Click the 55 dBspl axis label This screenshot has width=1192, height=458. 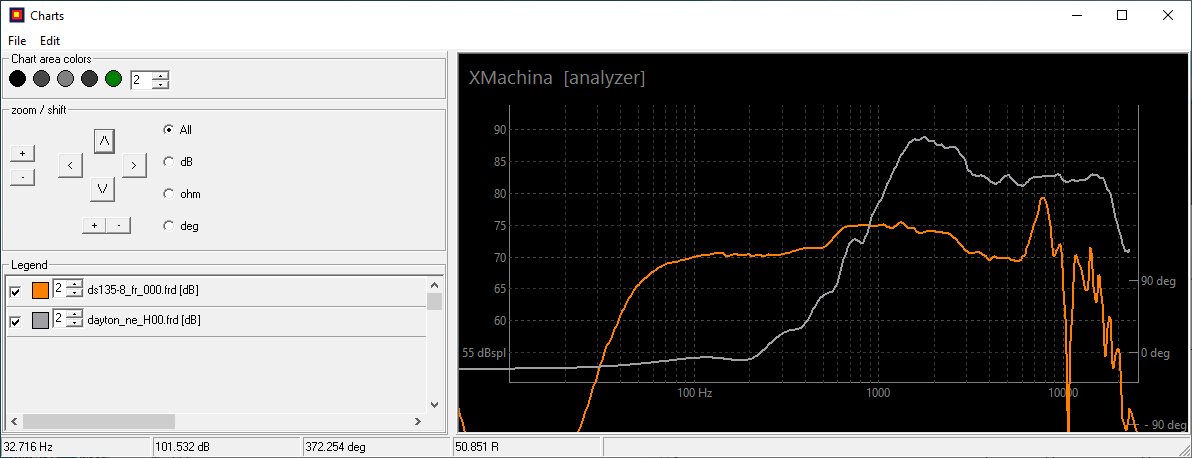click(x=483, y=353)
